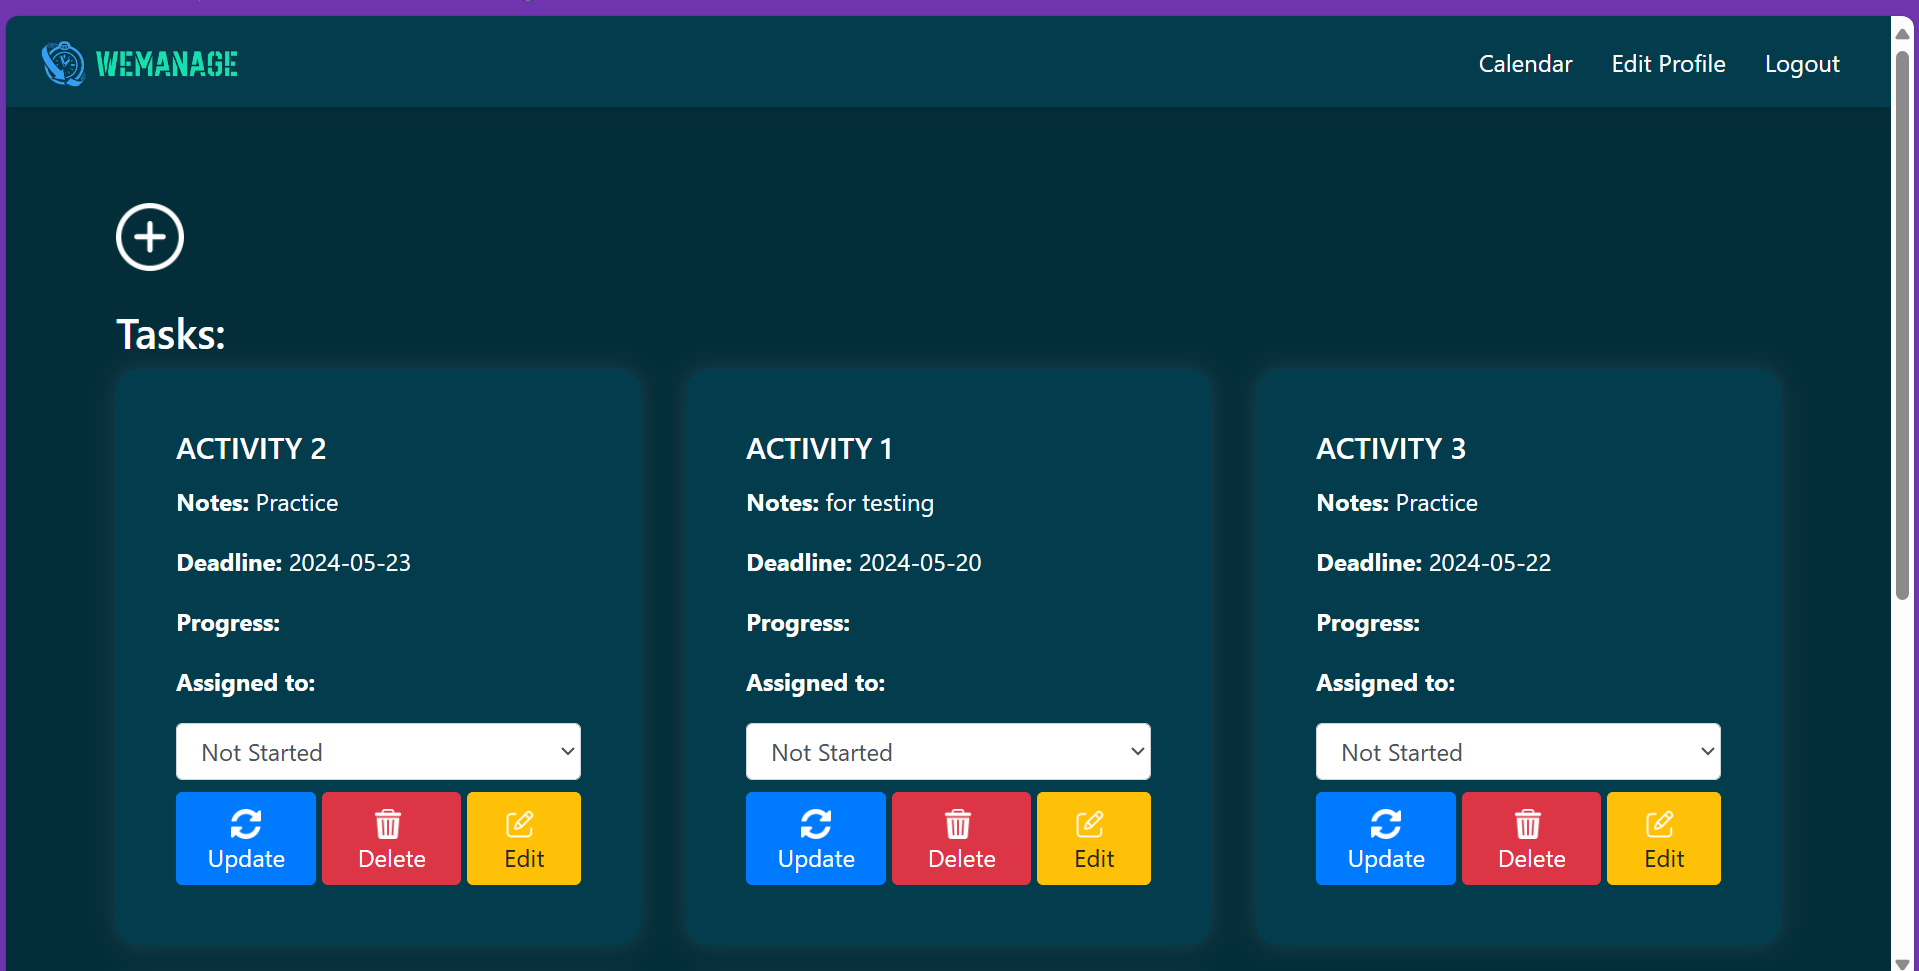Click the trash icon on Activity 2's Delete button
Image resolution: width=1919 pixels, height=971 pixels.
pyautogui.click(x=387, y=823)
